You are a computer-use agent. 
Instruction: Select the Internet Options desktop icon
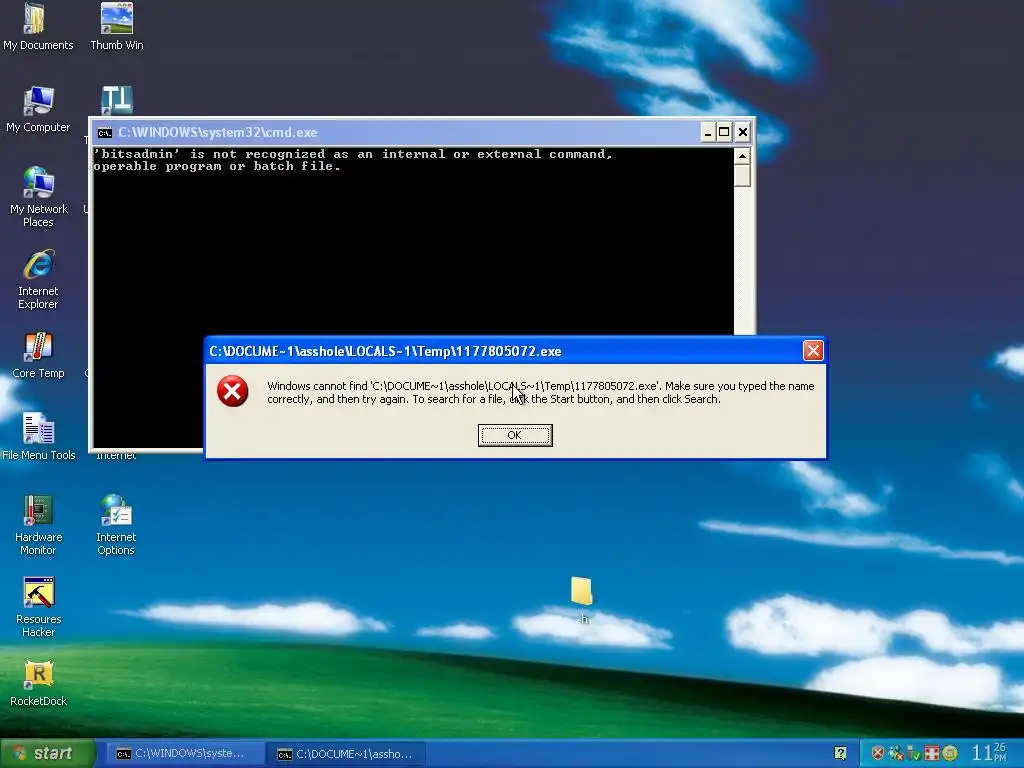(116, 525)
